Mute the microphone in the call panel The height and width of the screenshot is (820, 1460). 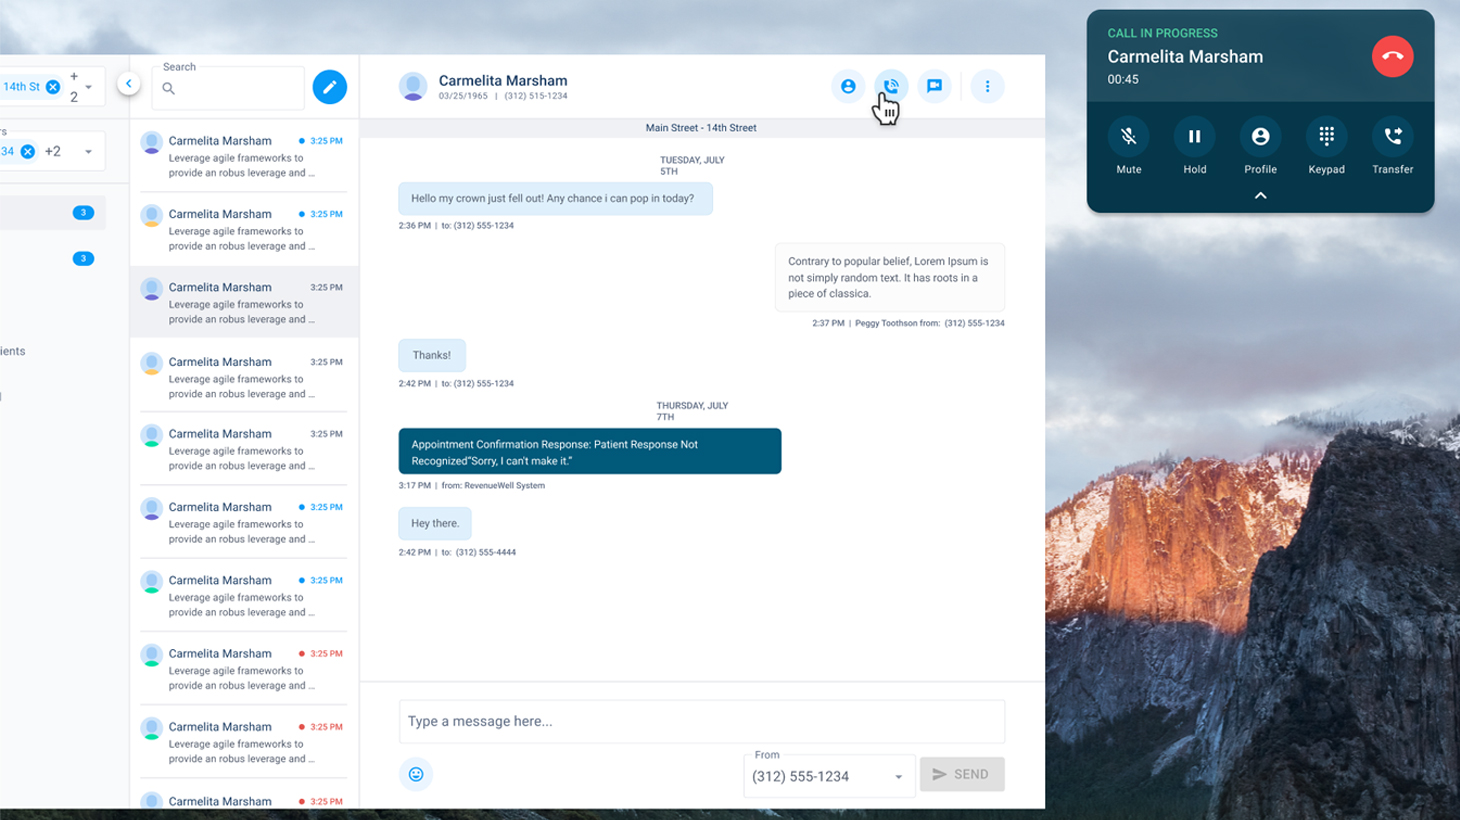tap(1128, 137)
